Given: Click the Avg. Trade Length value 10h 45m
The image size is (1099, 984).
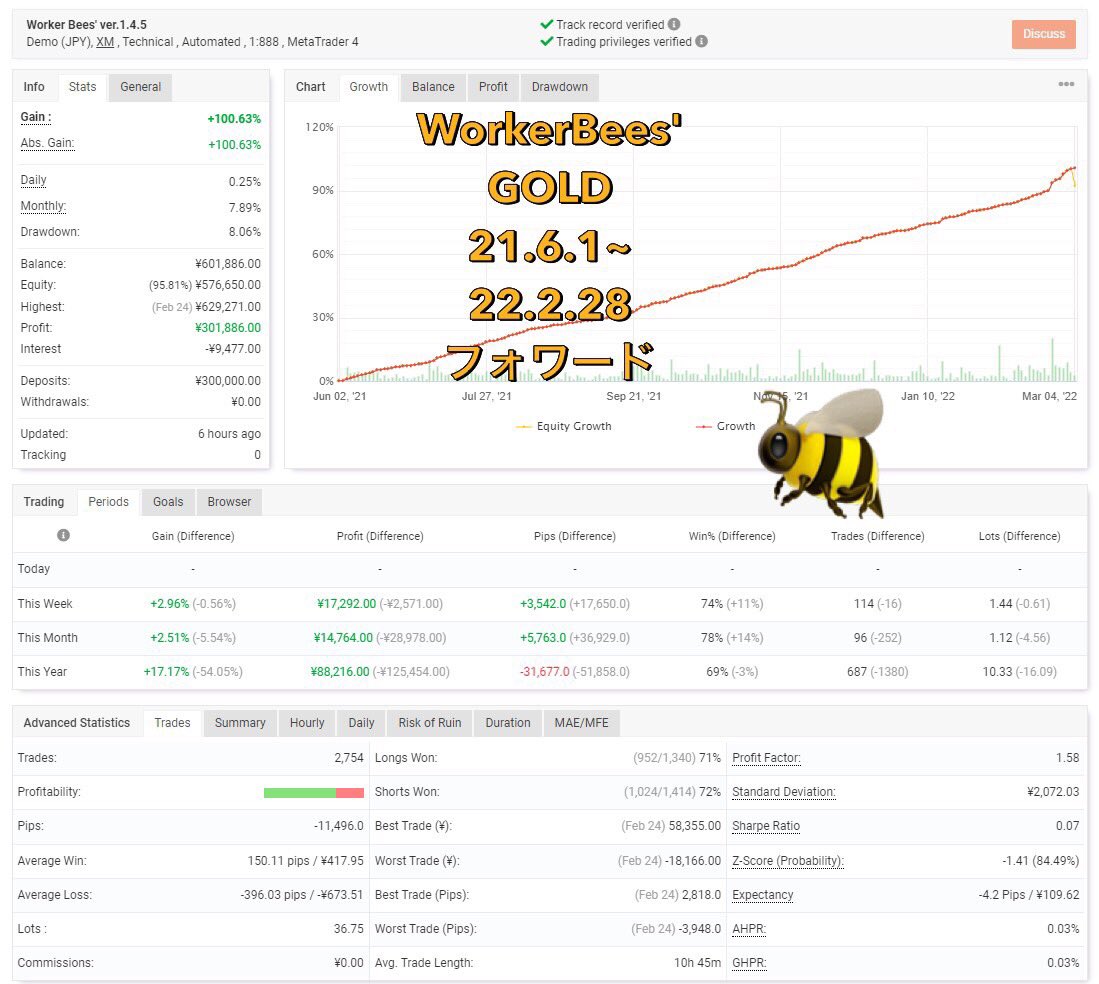Looking at the screenshot, I should pyautogui.click(x=697, y=963).
